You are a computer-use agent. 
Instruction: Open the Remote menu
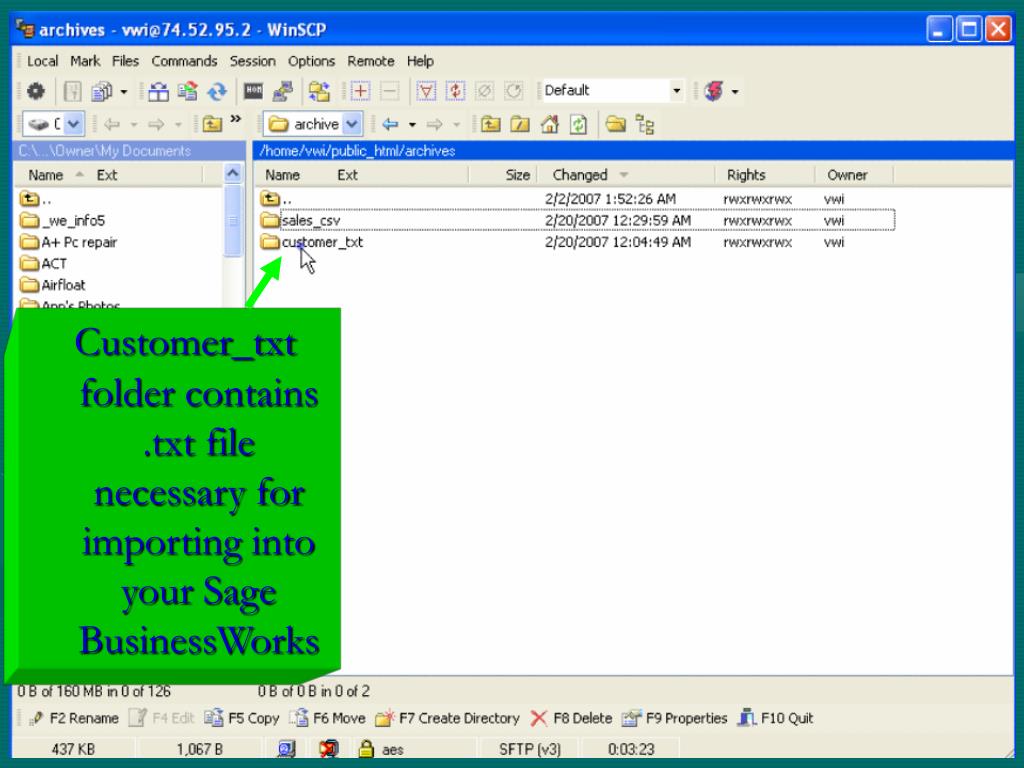click(370, 61)
